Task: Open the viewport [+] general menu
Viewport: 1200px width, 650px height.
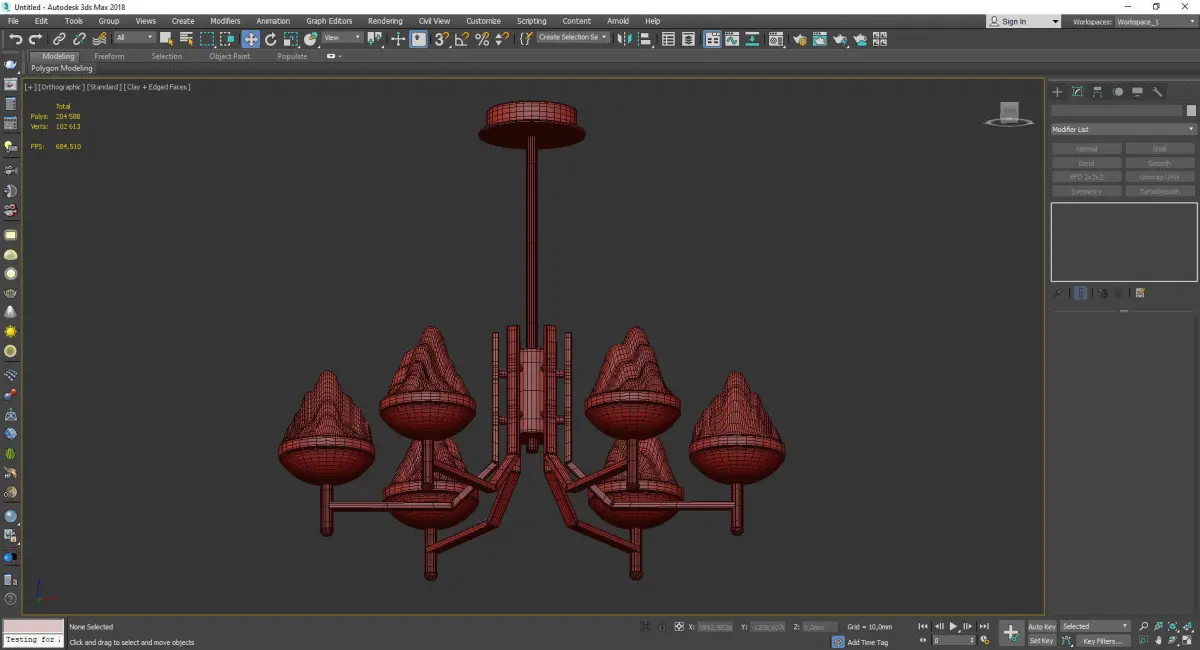Action: pos(30,87)
